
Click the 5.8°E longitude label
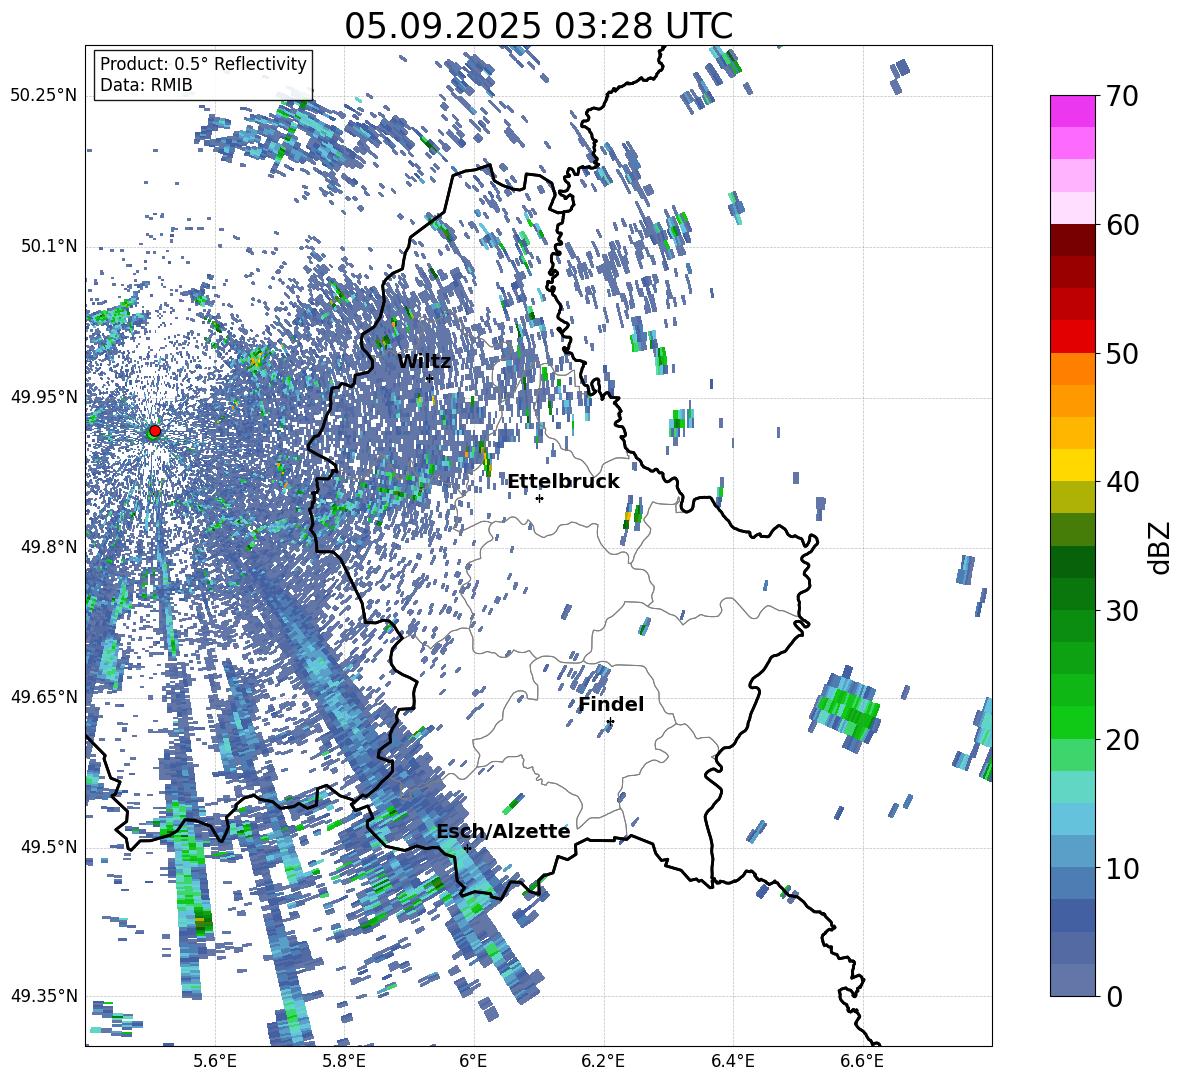tap(344, 1061)
